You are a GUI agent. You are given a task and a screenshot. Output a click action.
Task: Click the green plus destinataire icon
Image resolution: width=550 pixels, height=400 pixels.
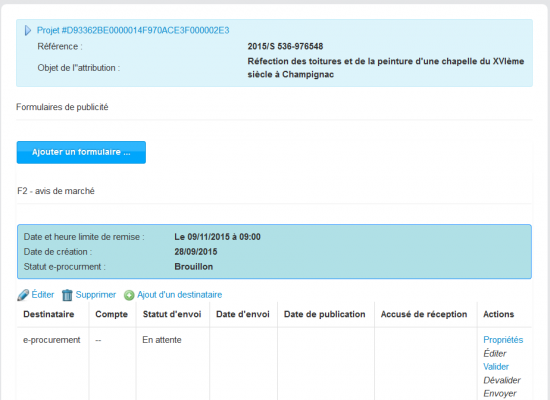(x=129, y=295)
